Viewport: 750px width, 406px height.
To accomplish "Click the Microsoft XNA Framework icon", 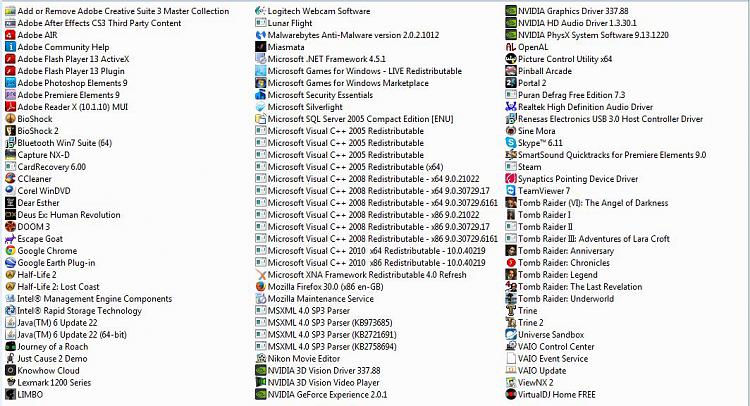I will (260, 274).
